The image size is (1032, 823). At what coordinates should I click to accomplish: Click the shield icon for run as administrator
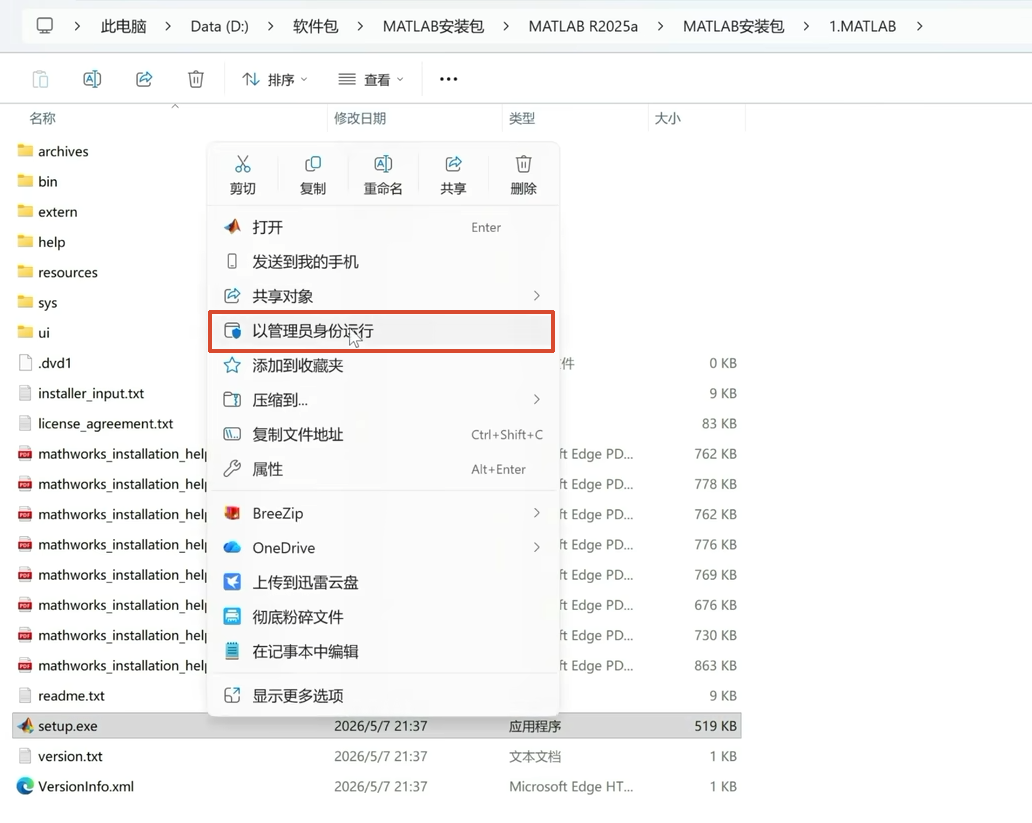[232, 331]
